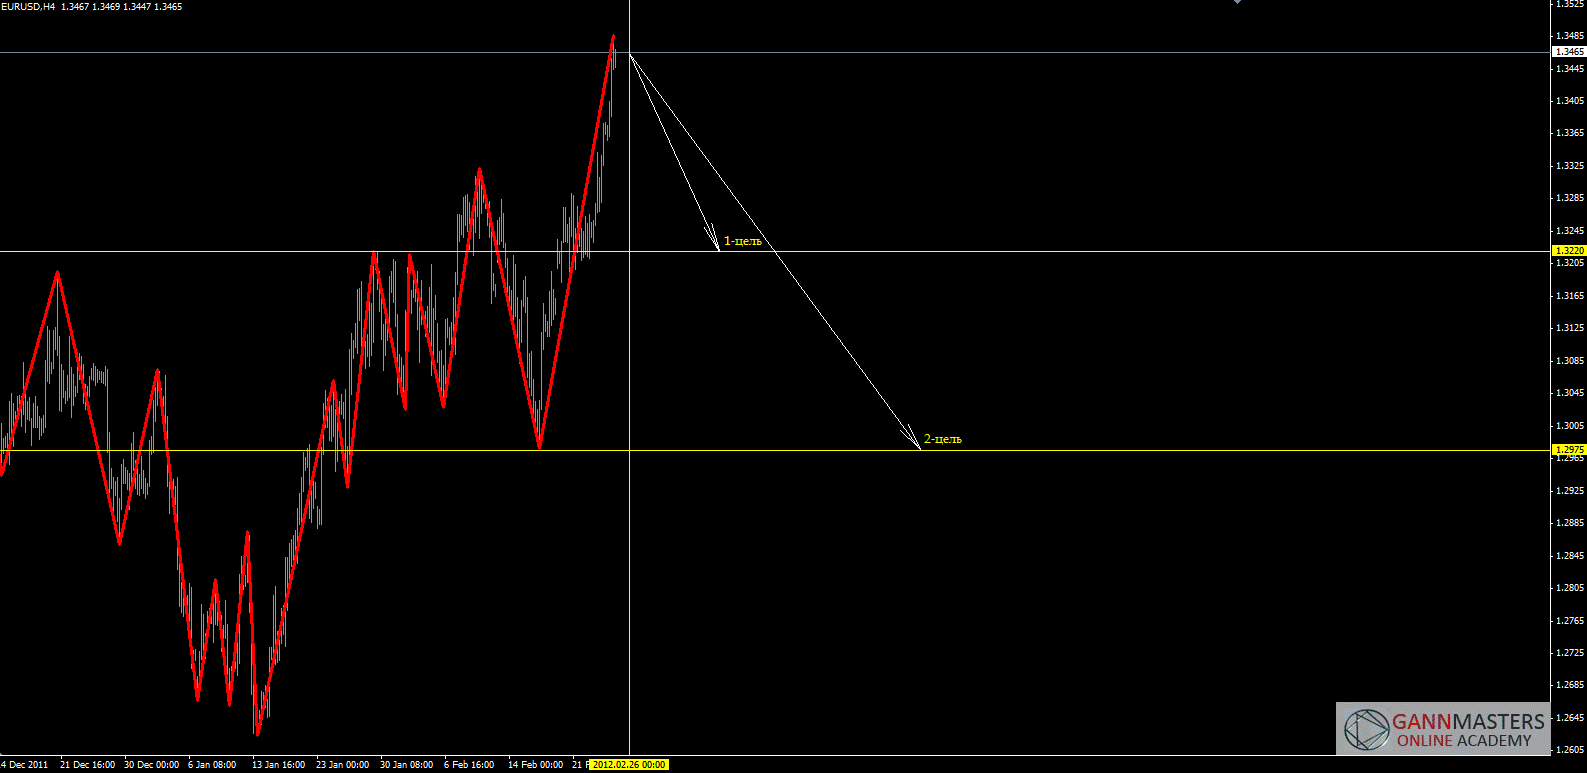Click the GannMasters logo emblem
This screenshot has width=1587, height=773.
[1366, 729]
